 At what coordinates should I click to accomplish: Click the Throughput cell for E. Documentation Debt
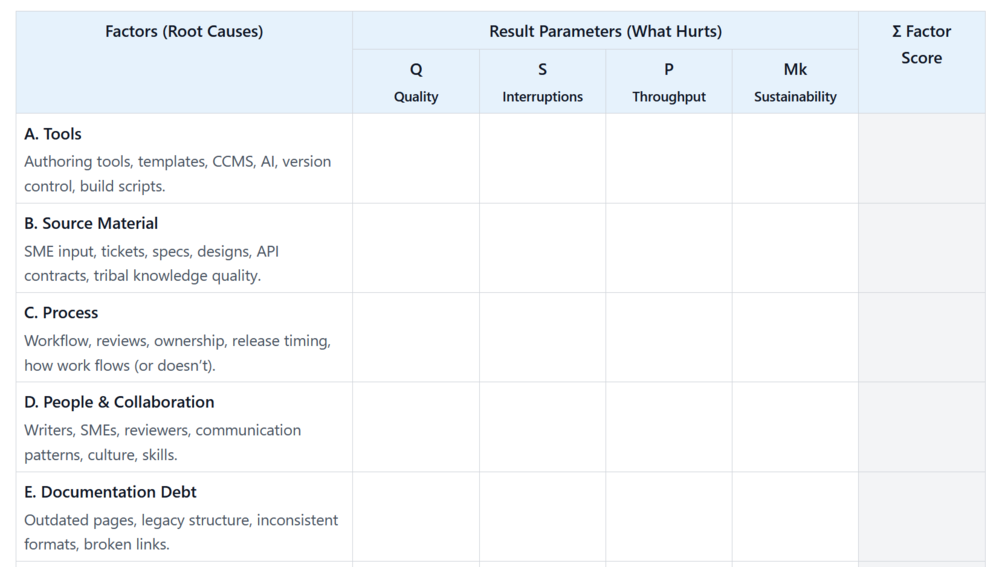tap(669, 516)
